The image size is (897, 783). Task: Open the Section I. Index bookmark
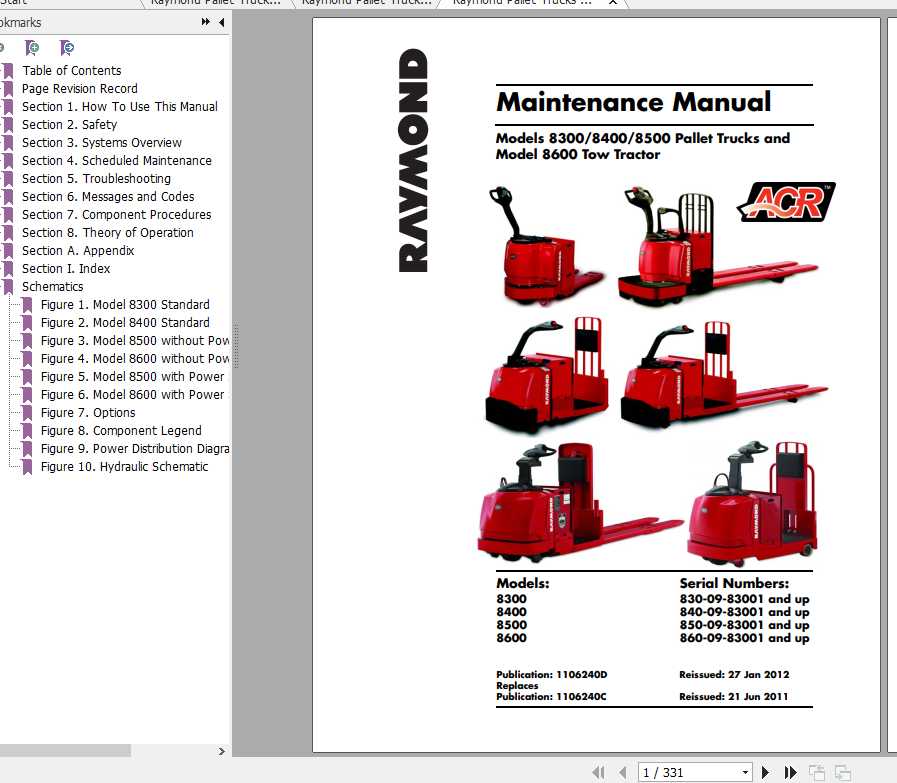coord(66,269)
